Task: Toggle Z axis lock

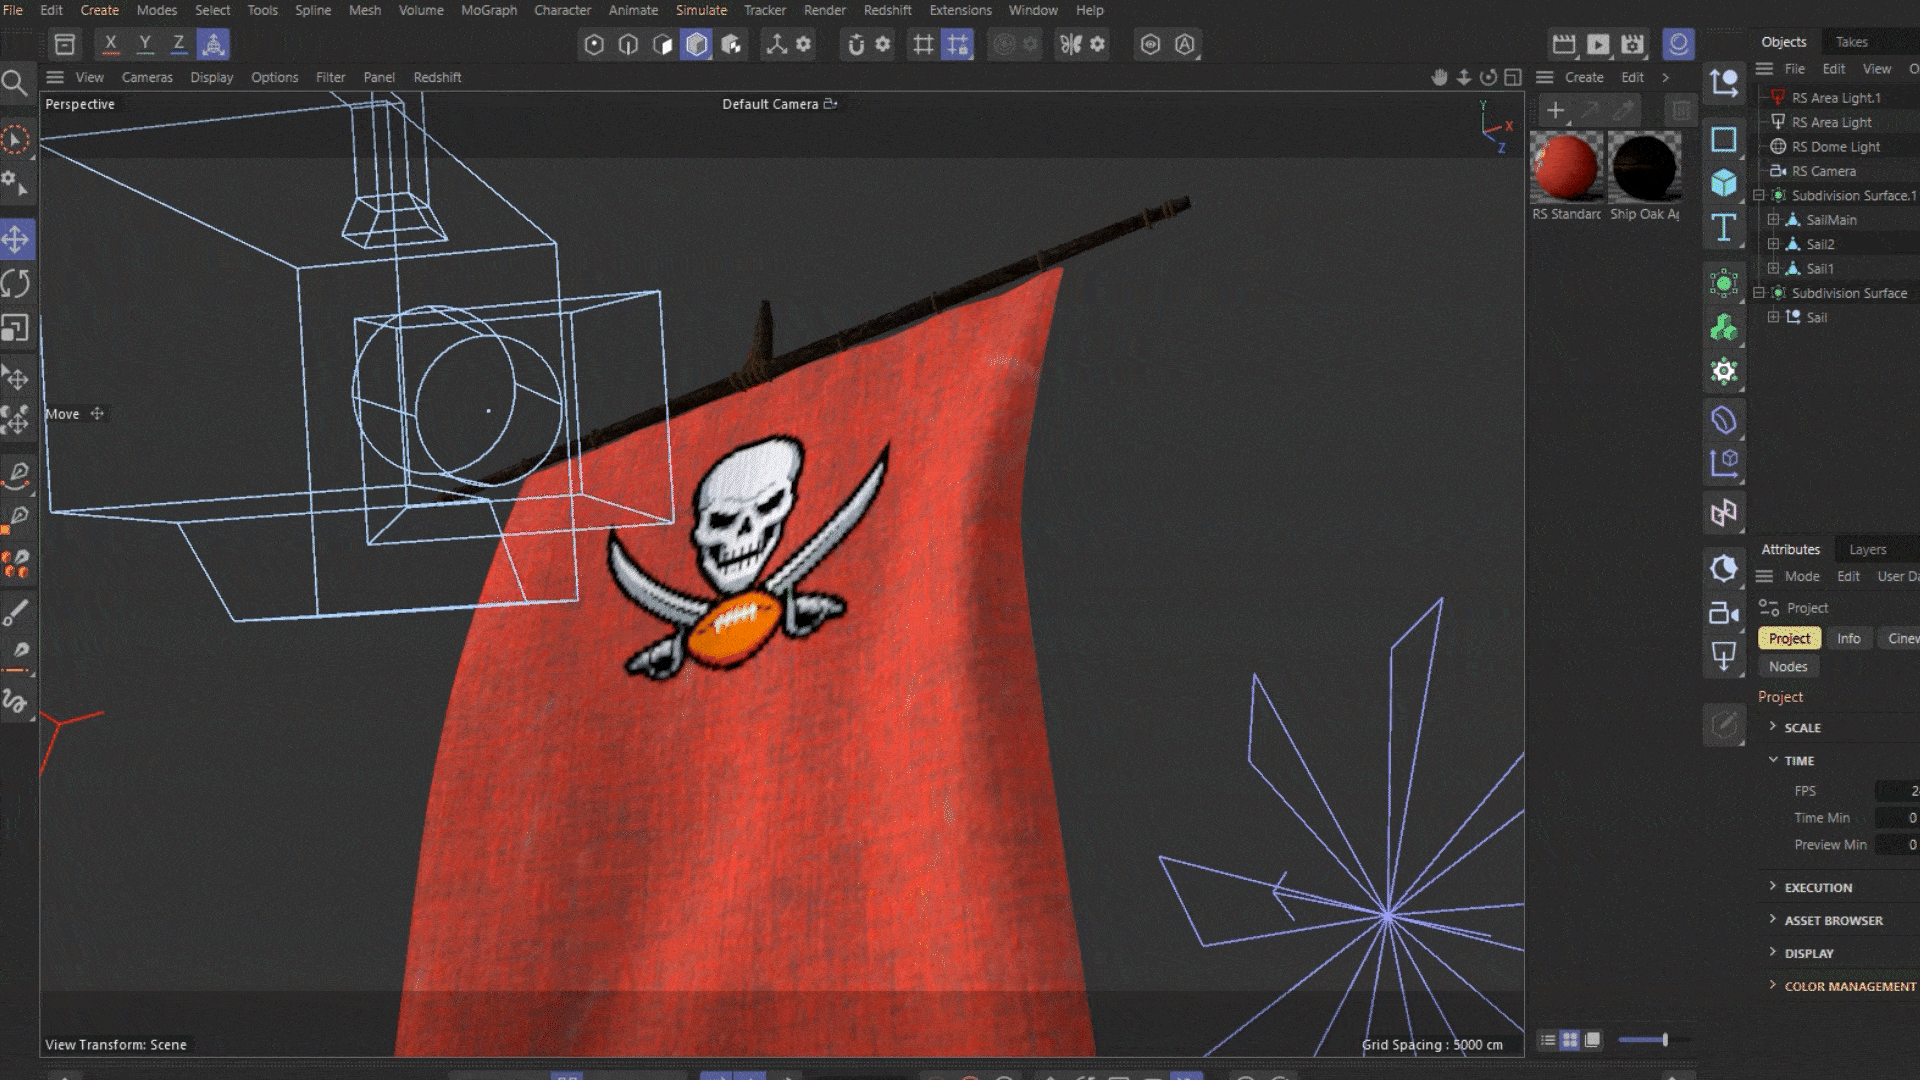Action: pyautogui.click(x=179, y=44)
